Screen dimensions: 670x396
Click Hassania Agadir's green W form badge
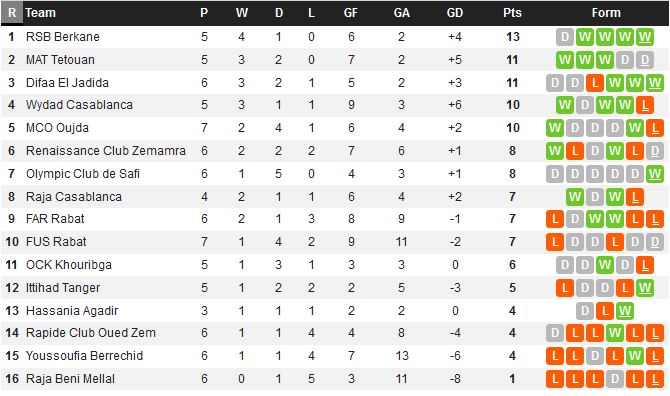click(625, 311)
